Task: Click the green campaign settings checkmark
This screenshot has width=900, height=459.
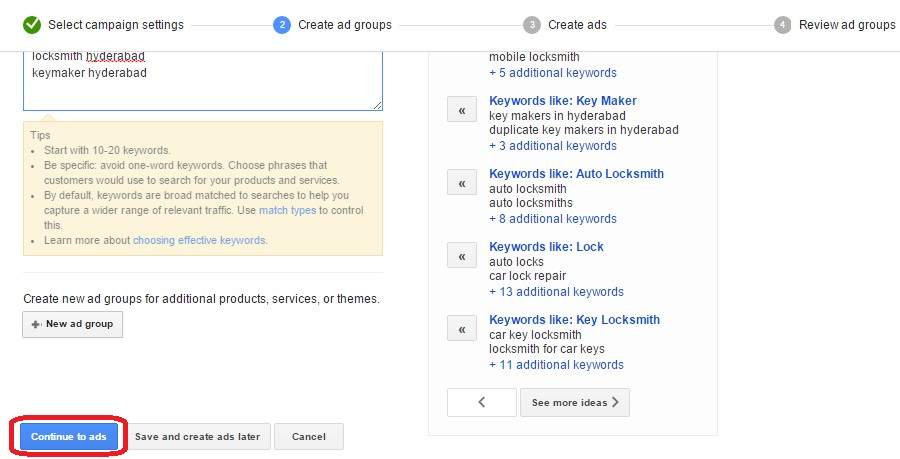Action: (x=32, y=24)
